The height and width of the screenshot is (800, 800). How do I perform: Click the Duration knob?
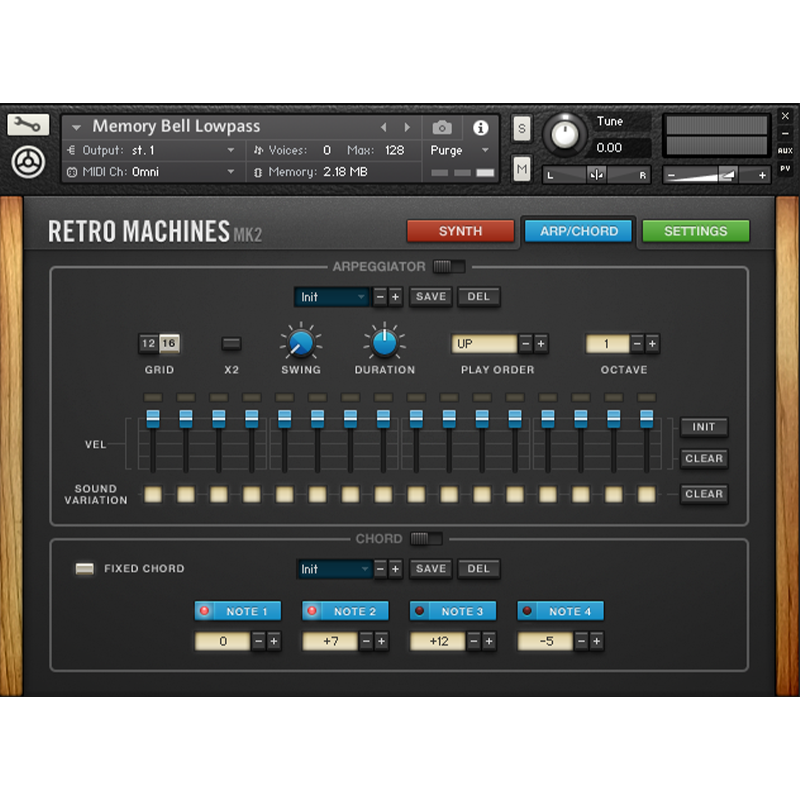pos(385,342)
